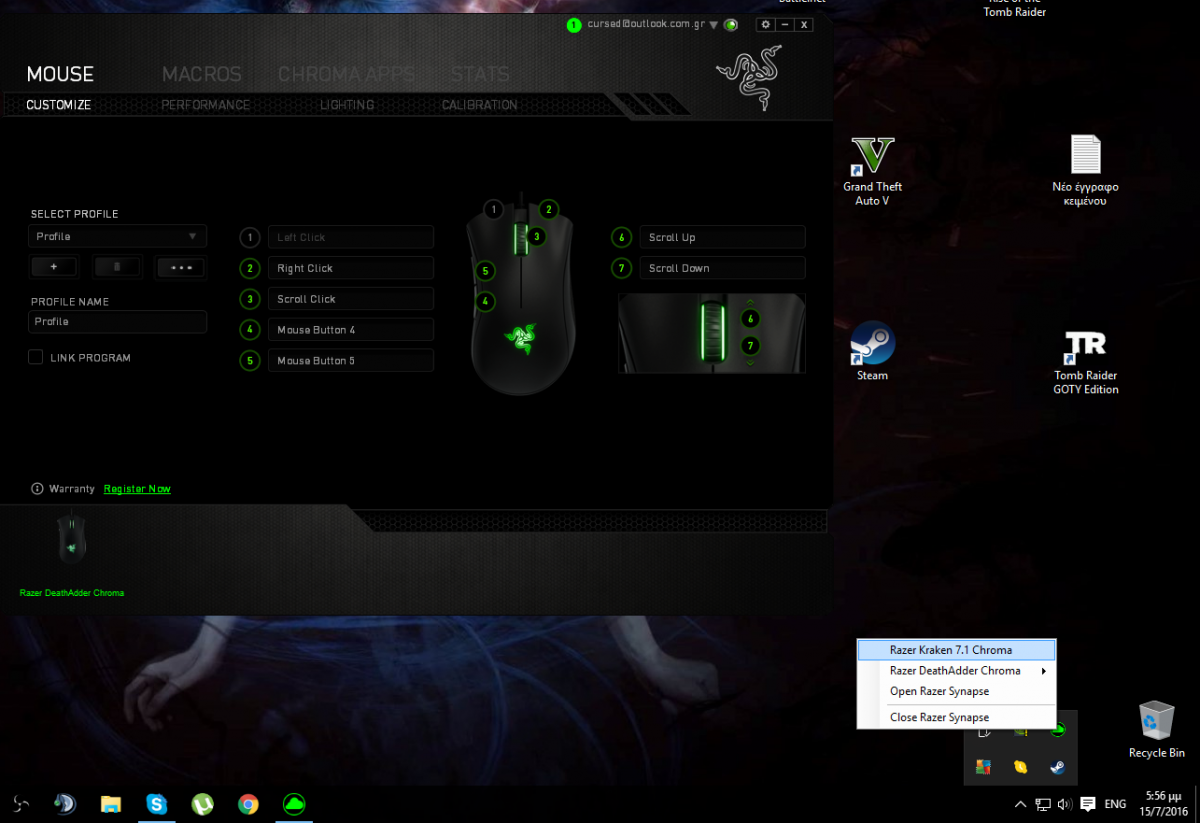Screen dimensions: 1200x823
Task: Click the Steam icon in tray overflow
Action: pos(1056,767)
